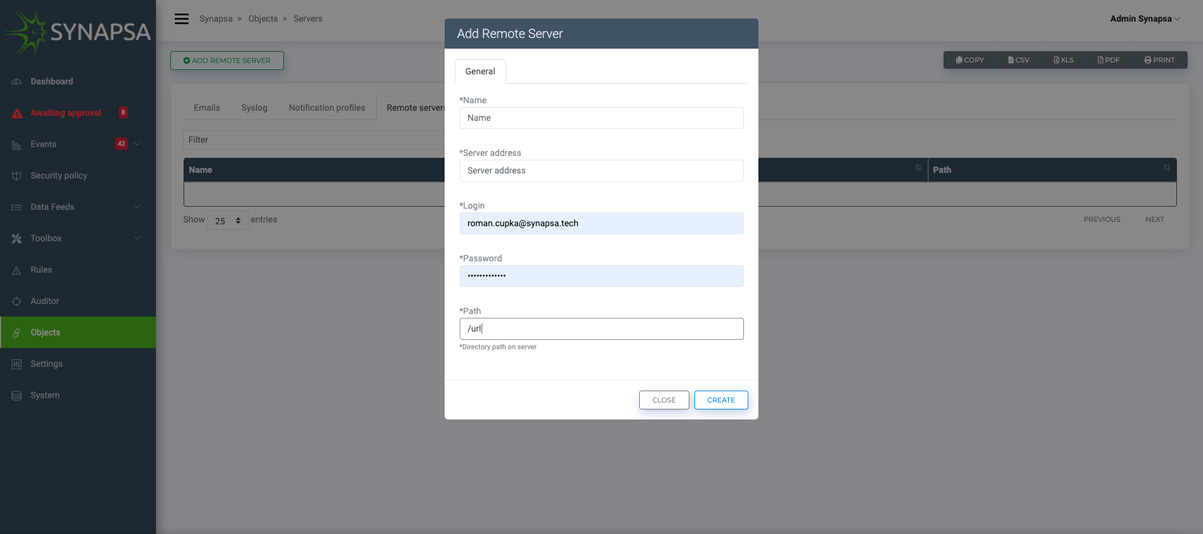This screenshot has height=534, width=1203.
Task: Click the Print button
Action: (1159, 60)
